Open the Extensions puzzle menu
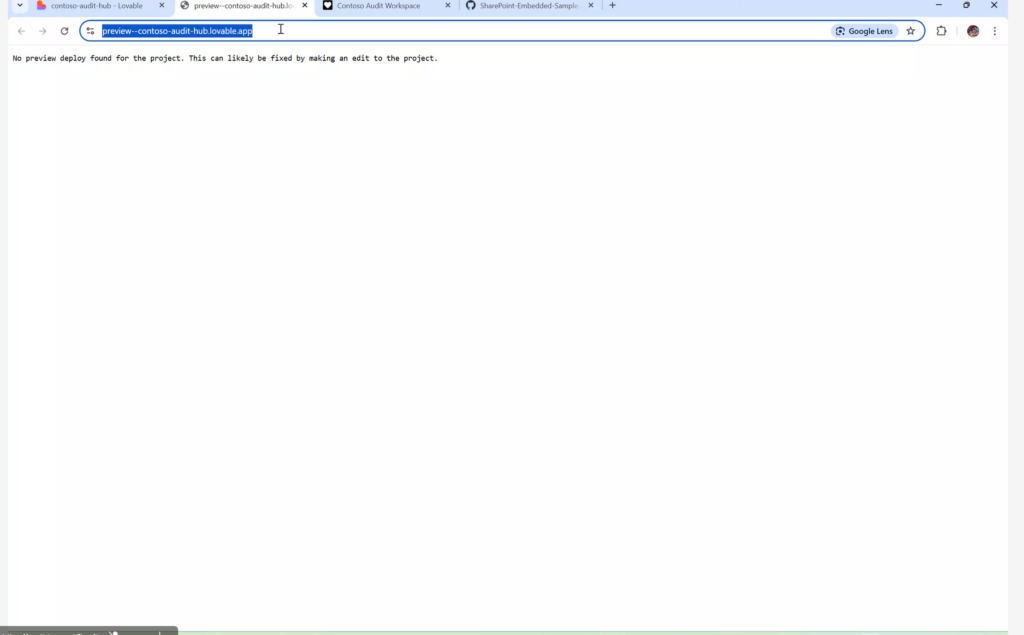The image size is (1024, 635). pyautogui.click(x=941, y=31)
